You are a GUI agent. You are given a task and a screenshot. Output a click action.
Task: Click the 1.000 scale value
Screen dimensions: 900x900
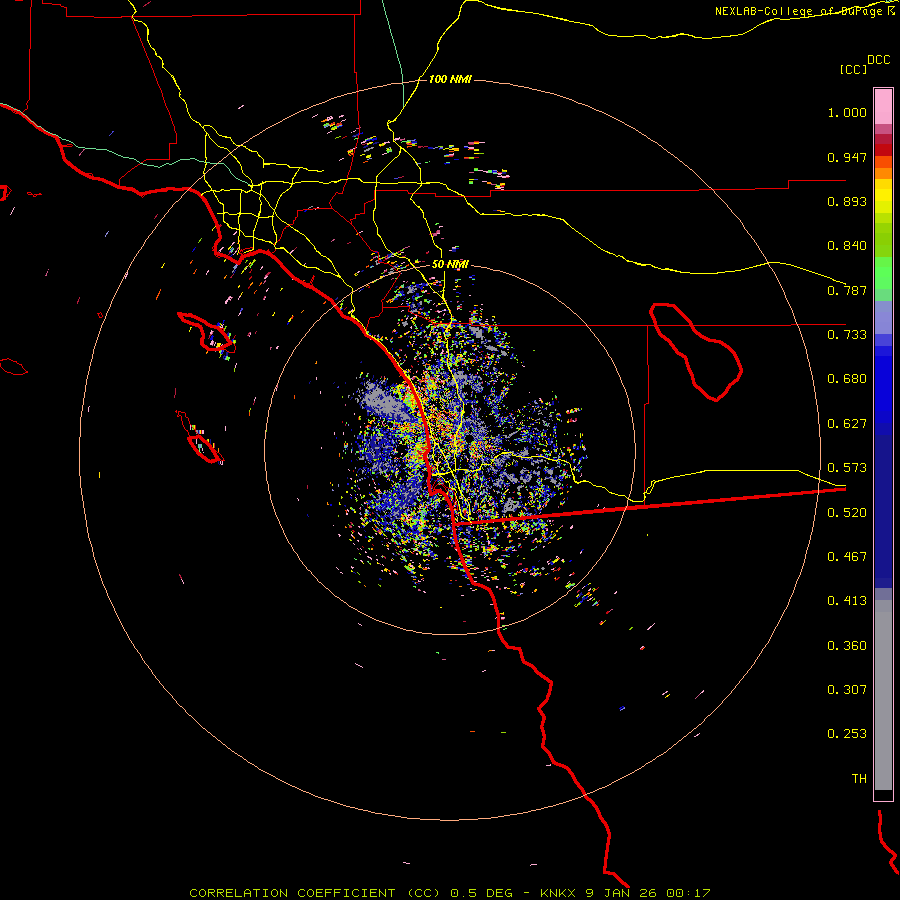coord(847,112)
